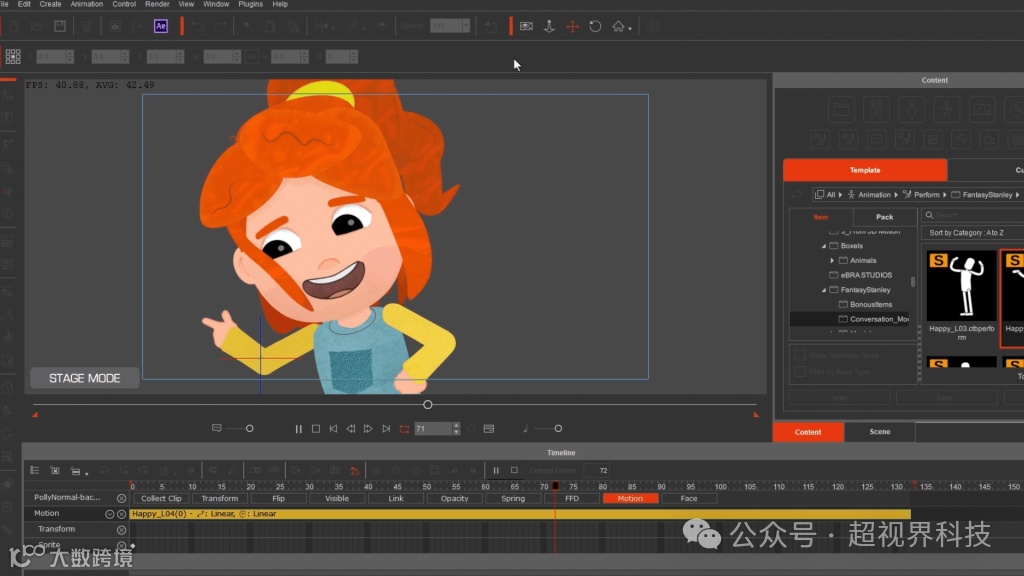Click the home reset view icon
This screenshot has height=576, width=1024.
click(x=619, y=26)
